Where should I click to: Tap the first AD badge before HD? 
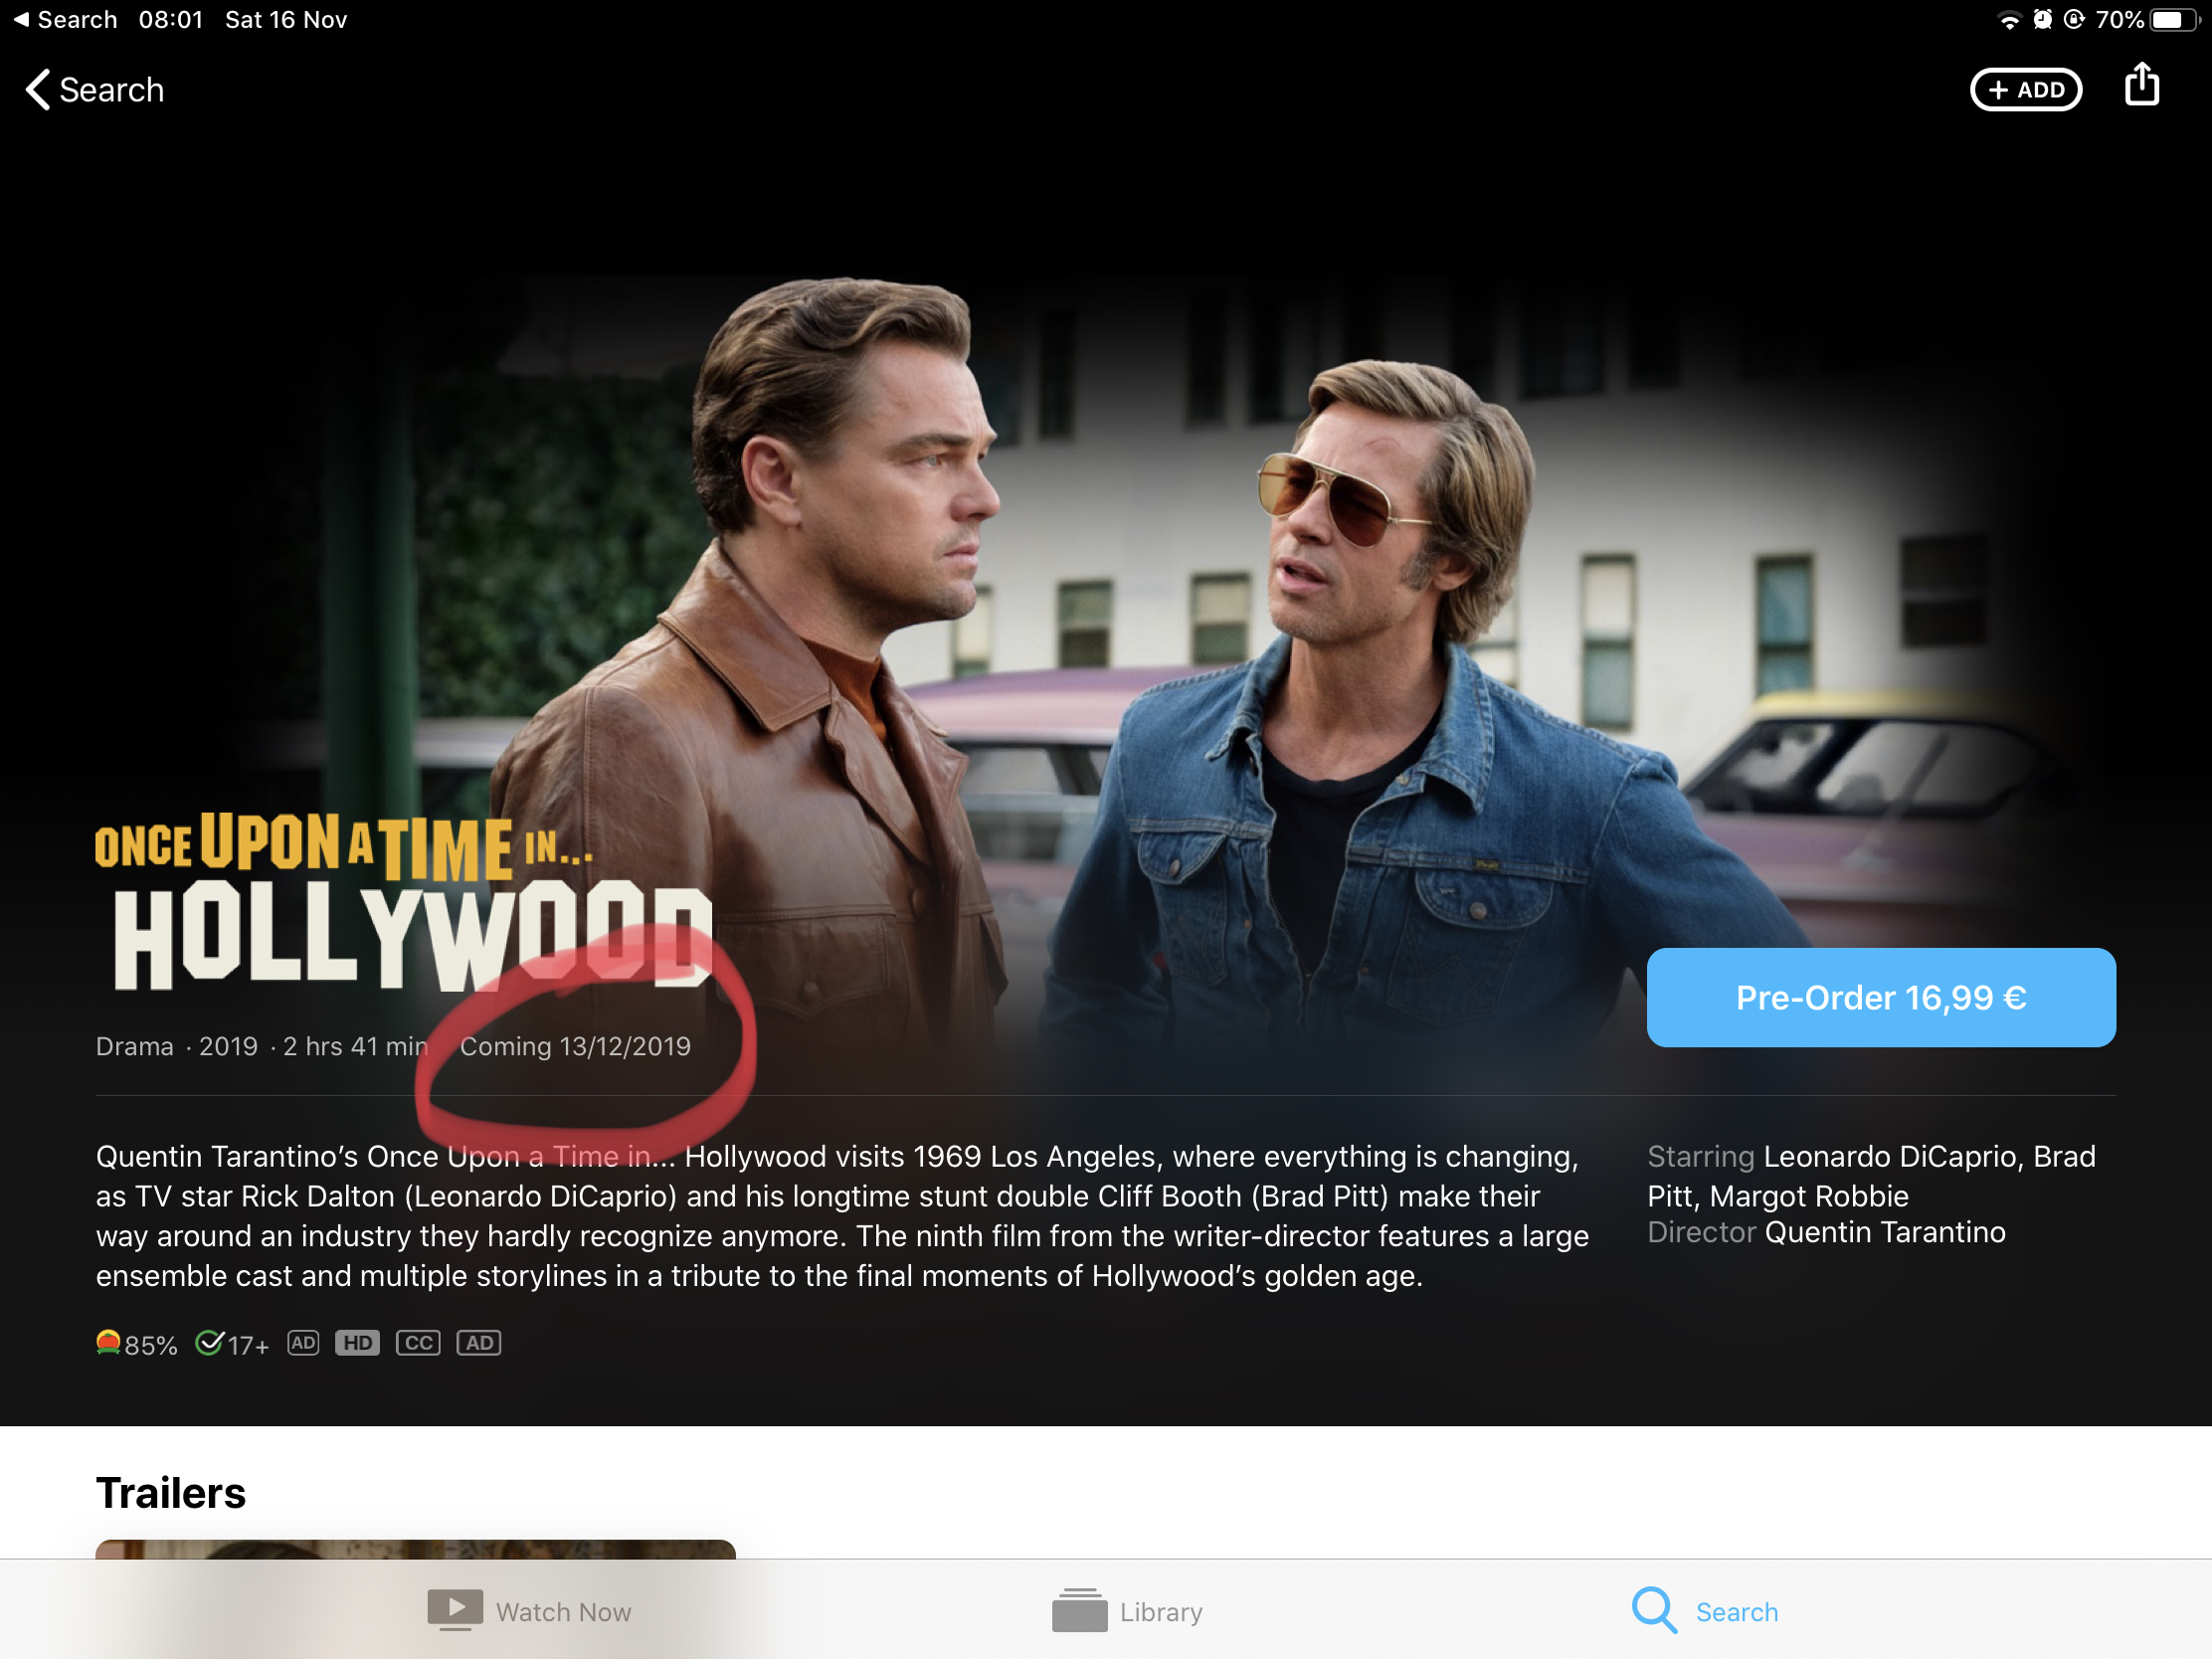[x=303, y=1342]
